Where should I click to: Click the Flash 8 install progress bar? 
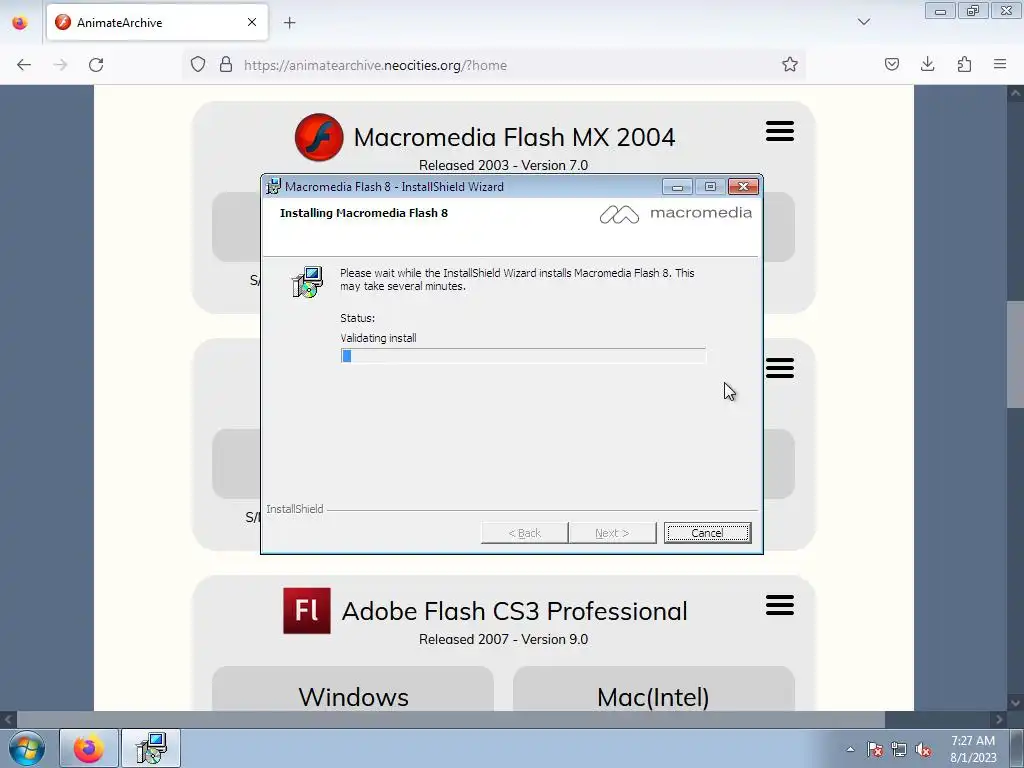tap(523, 356)
